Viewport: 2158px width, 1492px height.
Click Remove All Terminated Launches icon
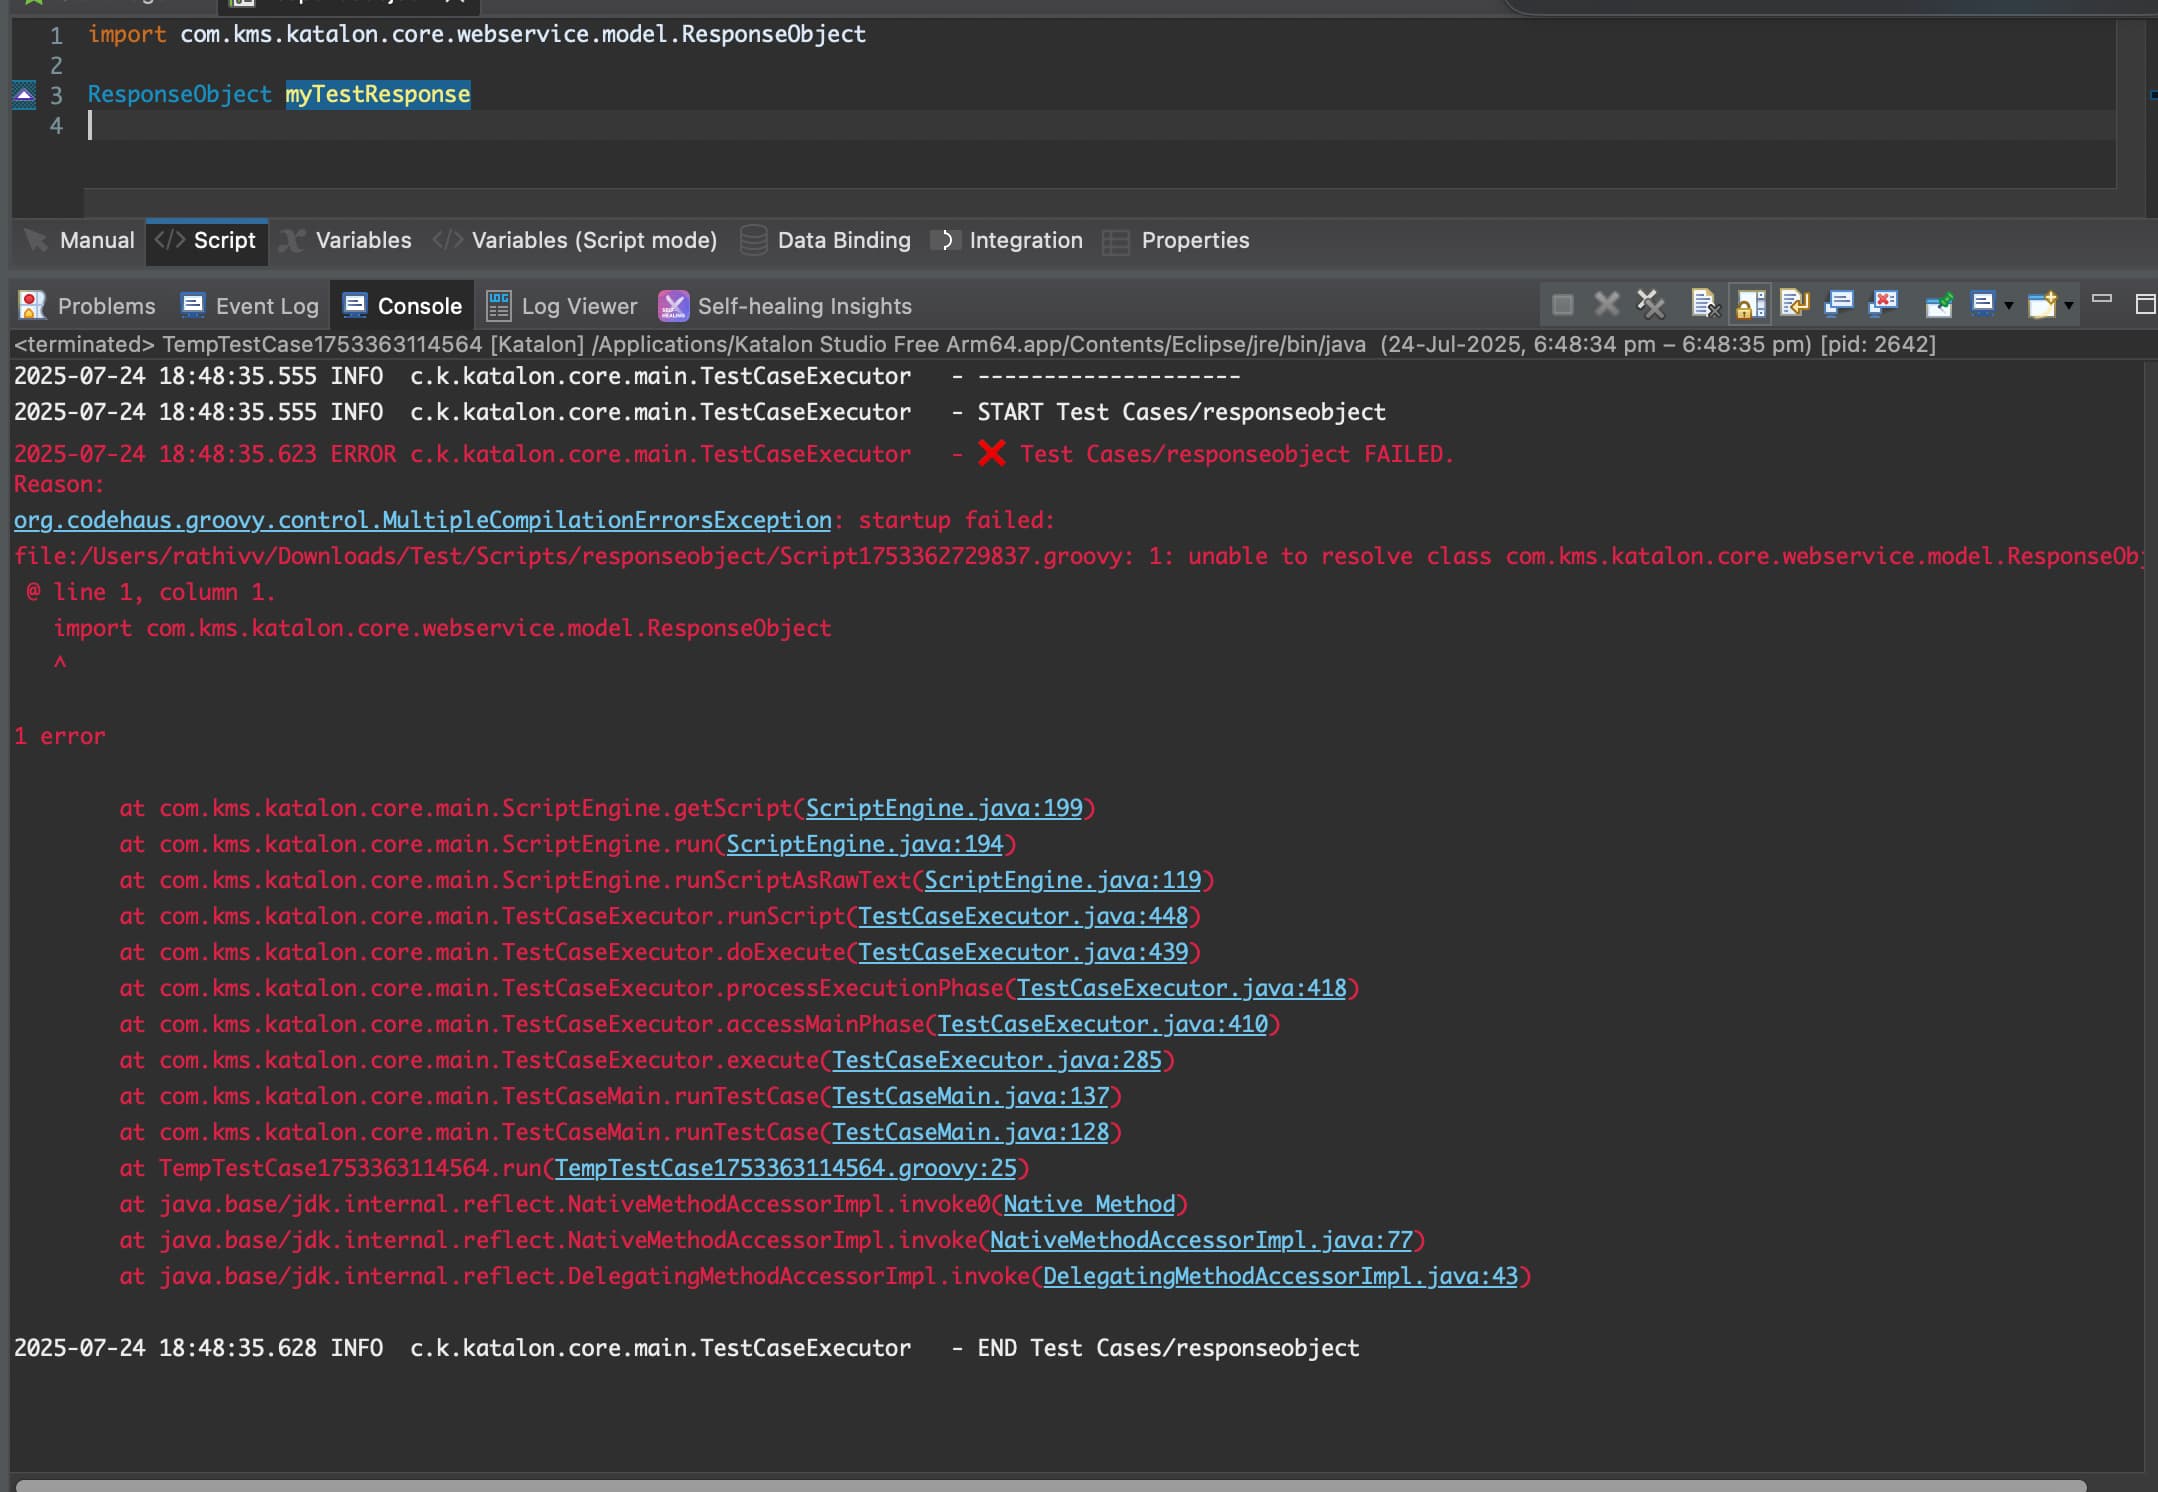coord(1650,303)
